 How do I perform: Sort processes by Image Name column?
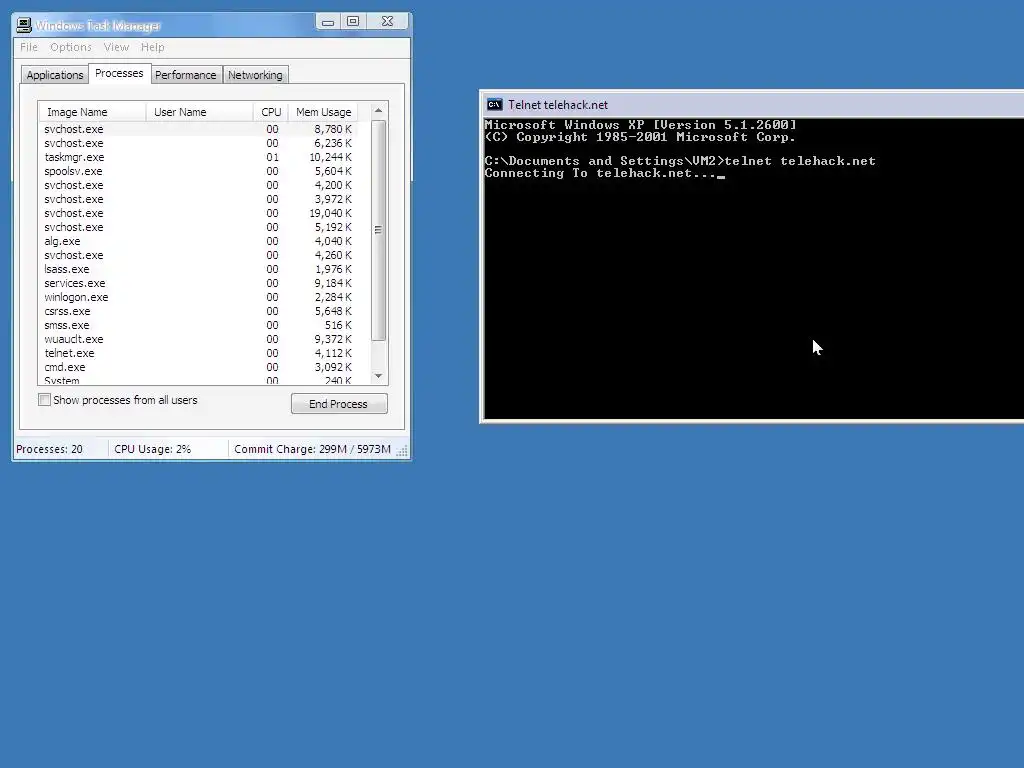click(92, 112)
